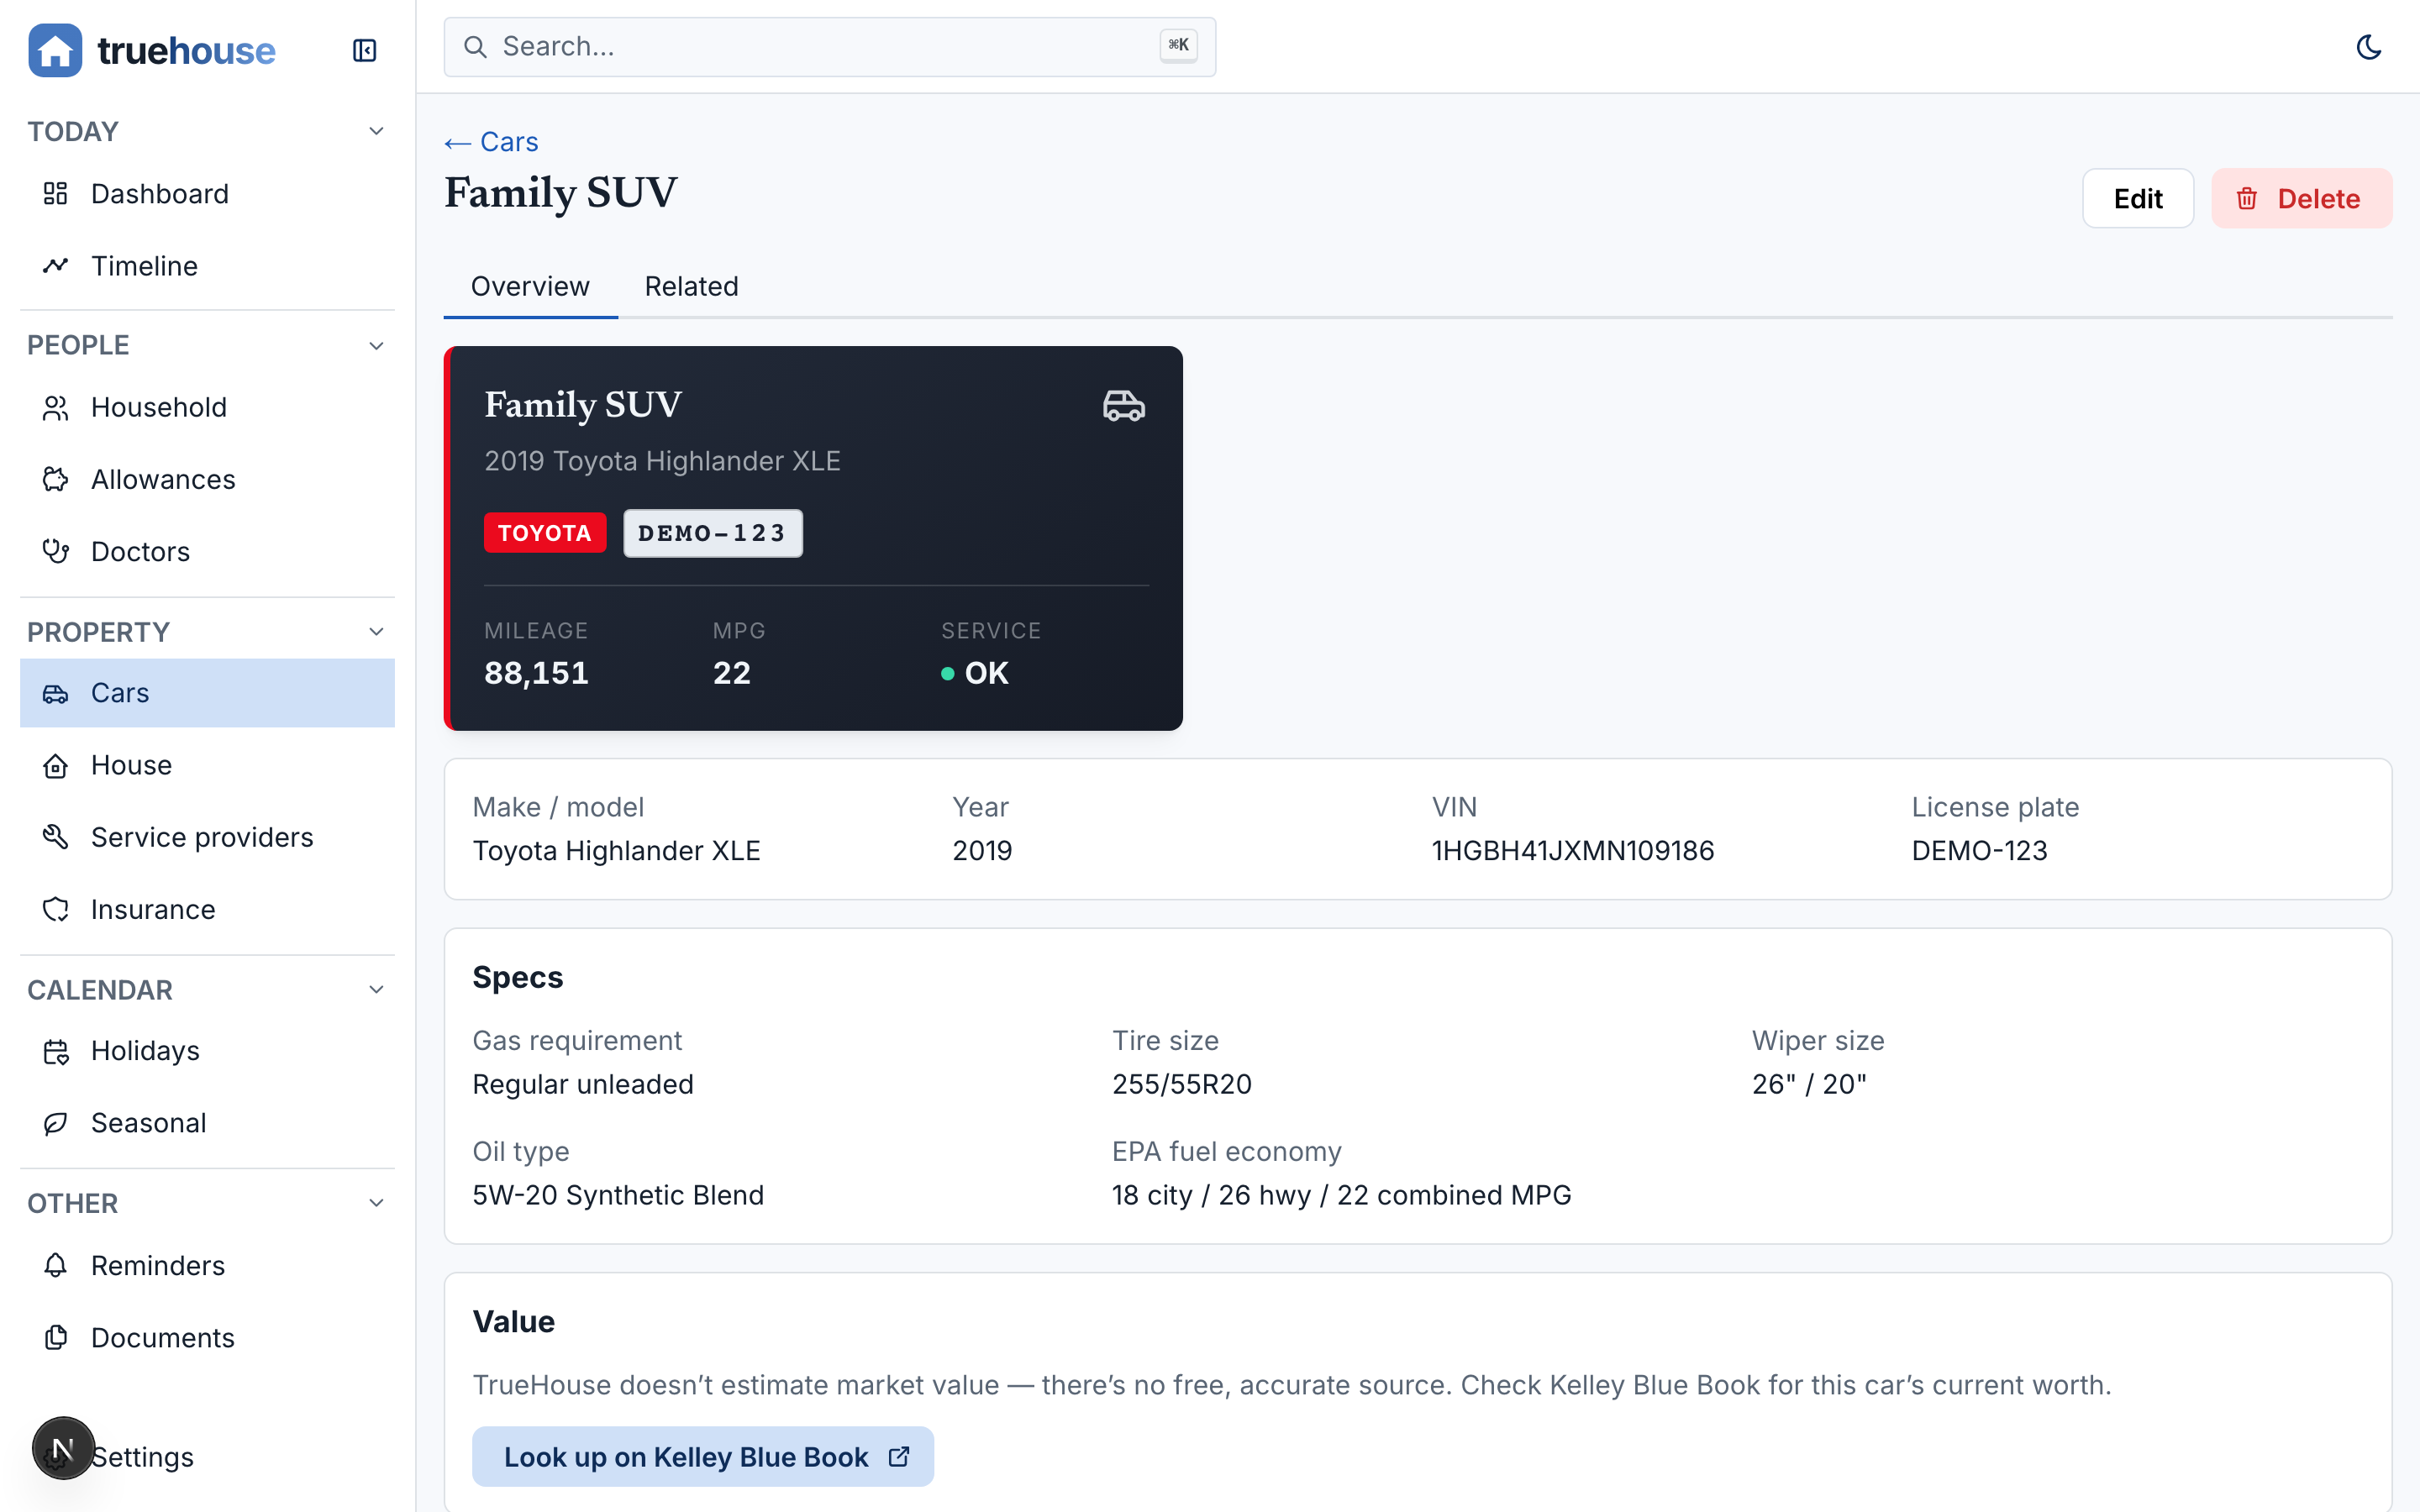Open Insurance in the sidebar
The width and height of the screenshot is (2420, 1512).
[208, 909]
